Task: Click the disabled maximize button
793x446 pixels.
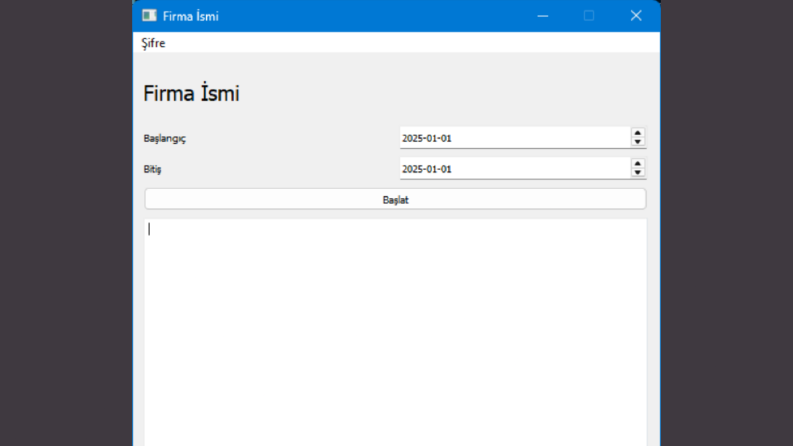Action: click(x=589, y=16)
